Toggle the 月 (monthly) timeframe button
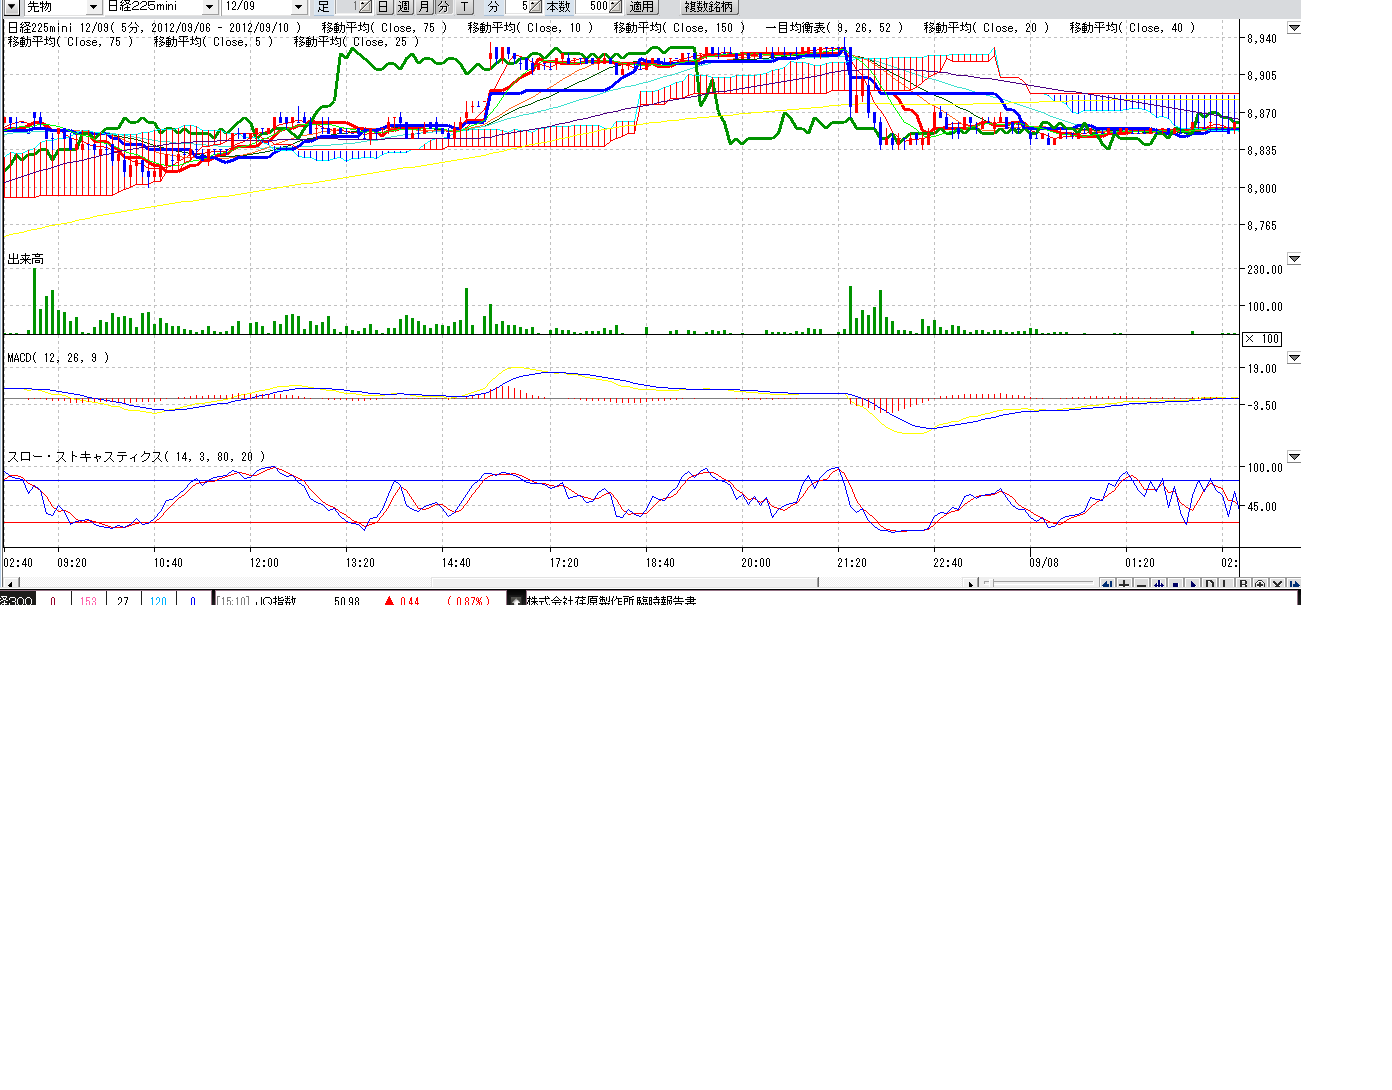Image resolution: width=1392 pixels, height=1090 pixels. click(x=424, y=7)
